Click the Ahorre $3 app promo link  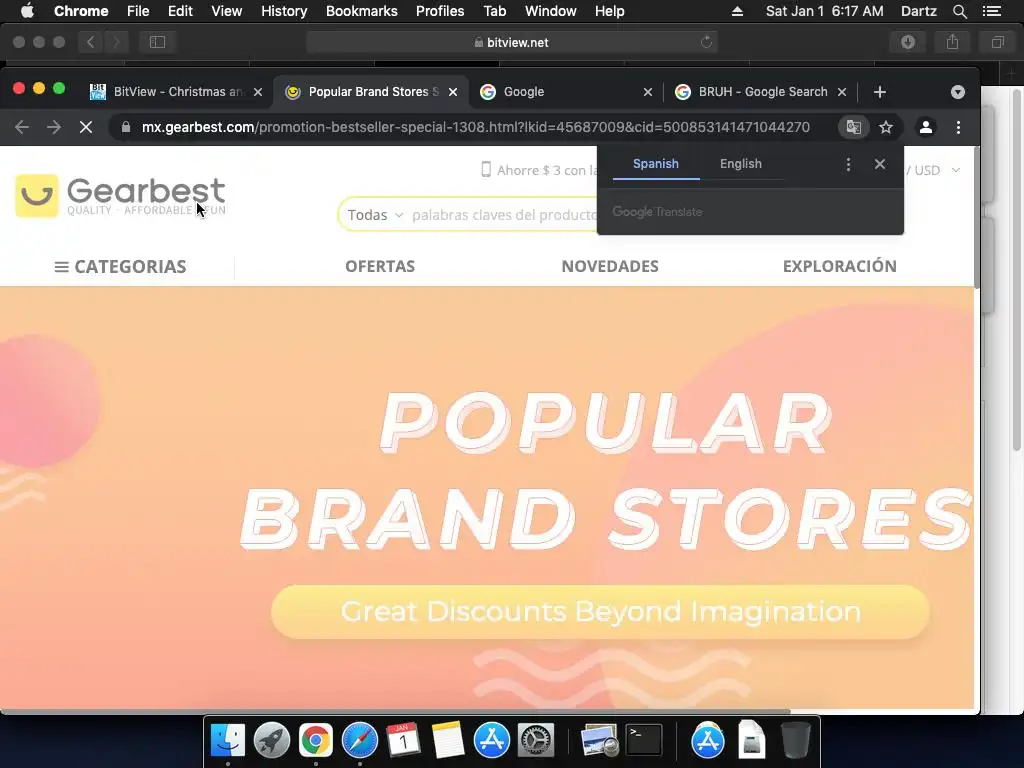tap(539, 170)
